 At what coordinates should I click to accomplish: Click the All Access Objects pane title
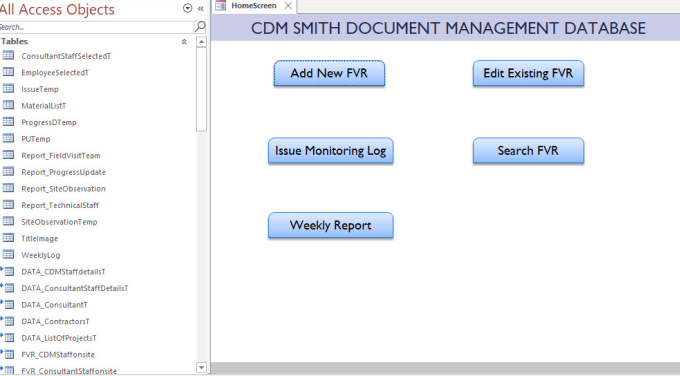click(57, 9)
